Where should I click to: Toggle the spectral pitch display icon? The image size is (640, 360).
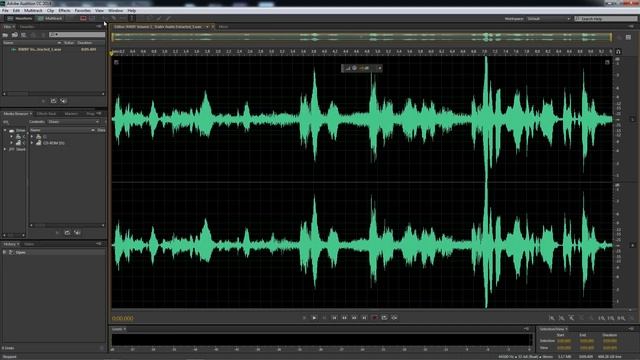coord(92,18)
